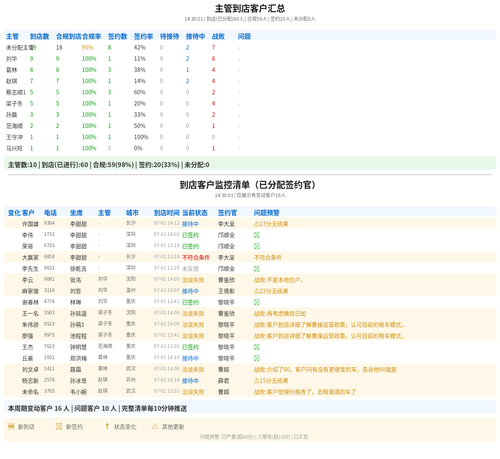Click the 洽谈失败 status in 李云's row
The height and width of the screenshot is (459, 500).
[x=193, y=280]
